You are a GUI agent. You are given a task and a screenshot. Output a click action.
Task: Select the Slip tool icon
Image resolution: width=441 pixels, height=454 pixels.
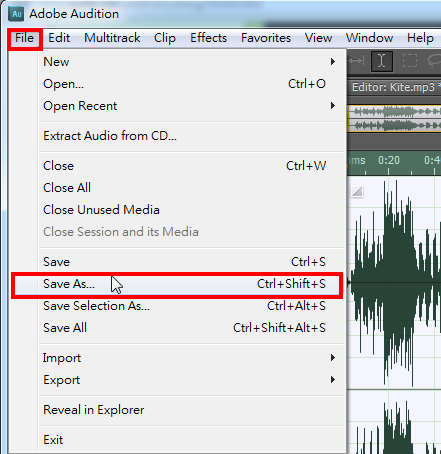tap(356, 61)
